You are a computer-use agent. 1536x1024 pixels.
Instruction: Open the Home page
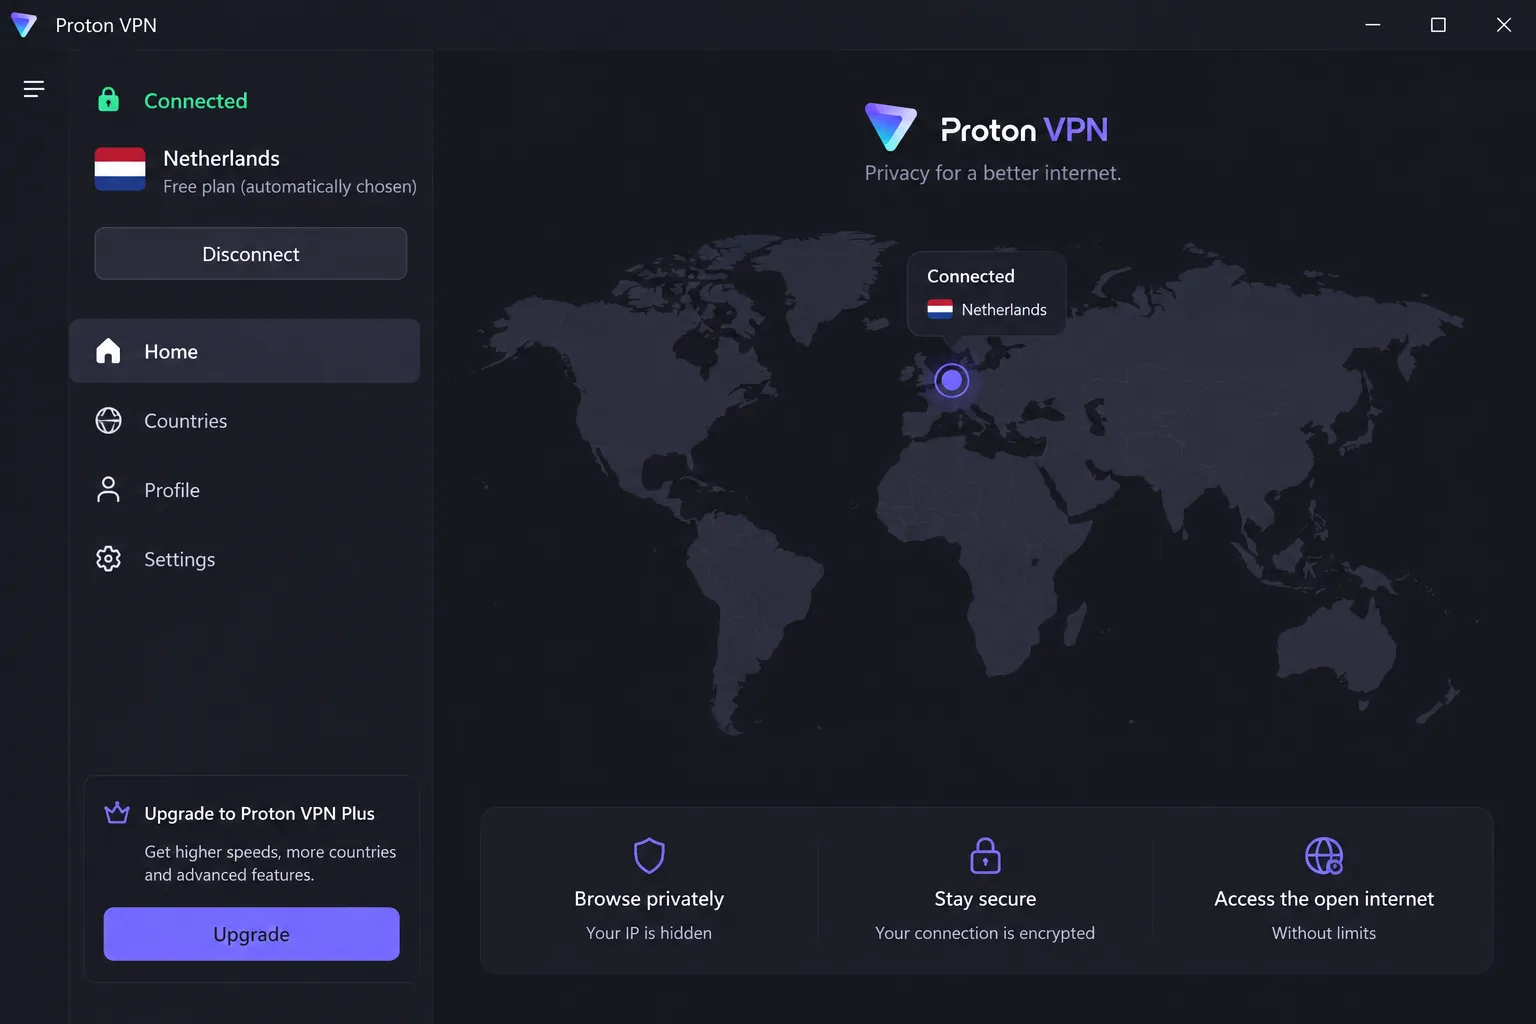tap(244, 351)
